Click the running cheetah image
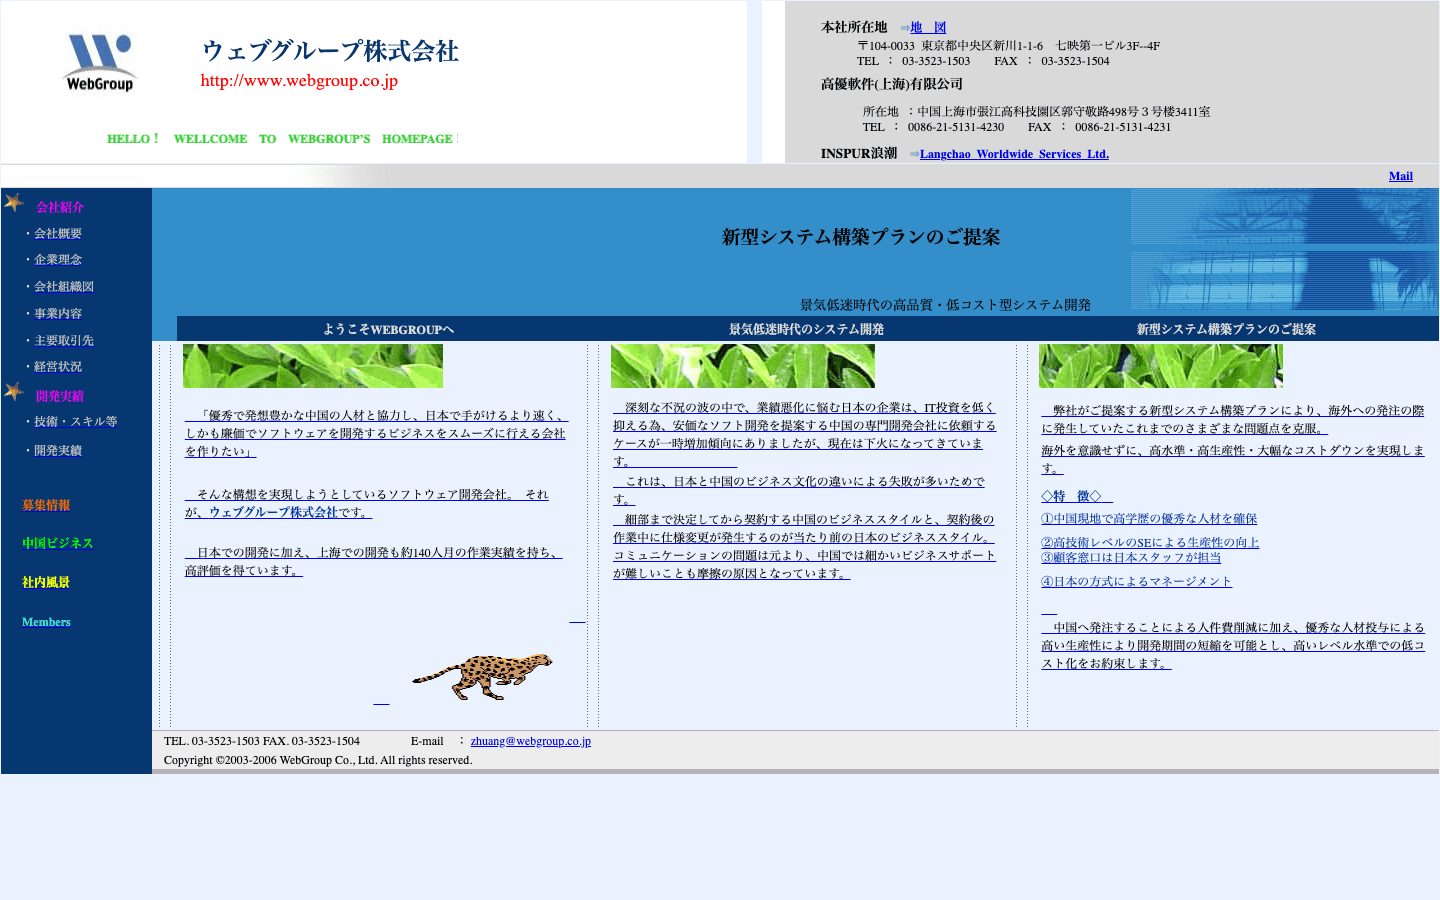1440x900 pixels. click(x=482, y=676)
